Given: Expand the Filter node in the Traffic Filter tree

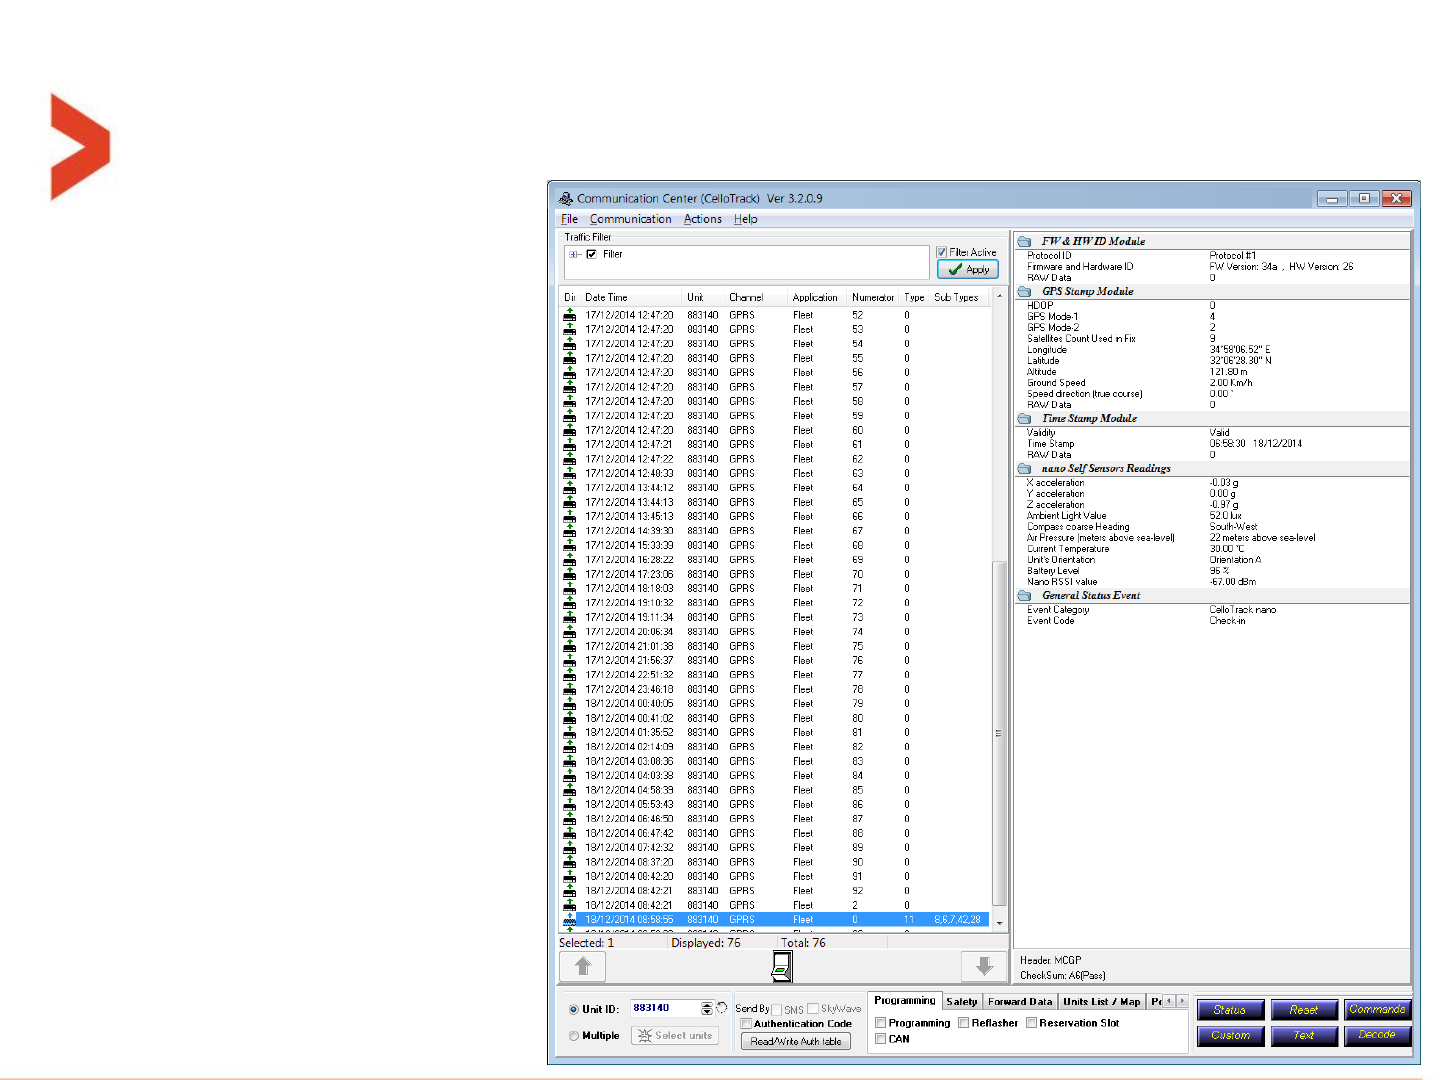Looking at the screenshot, I should tap(574, 254).
